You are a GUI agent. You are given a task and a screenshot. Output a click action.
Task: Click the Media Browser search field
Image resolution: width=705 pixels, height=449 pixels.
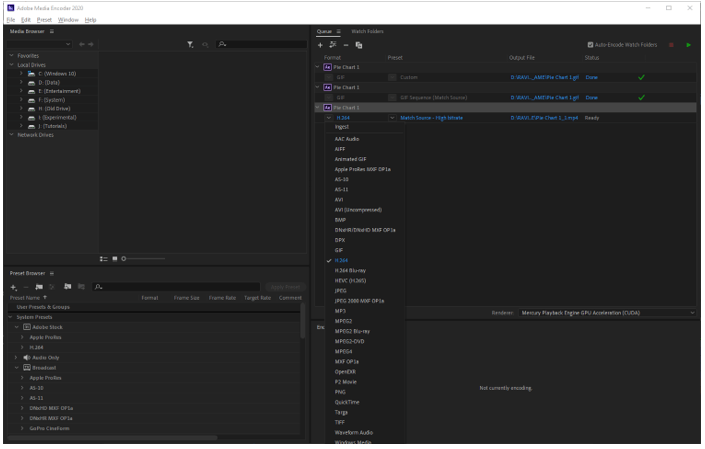pos(262,44)
